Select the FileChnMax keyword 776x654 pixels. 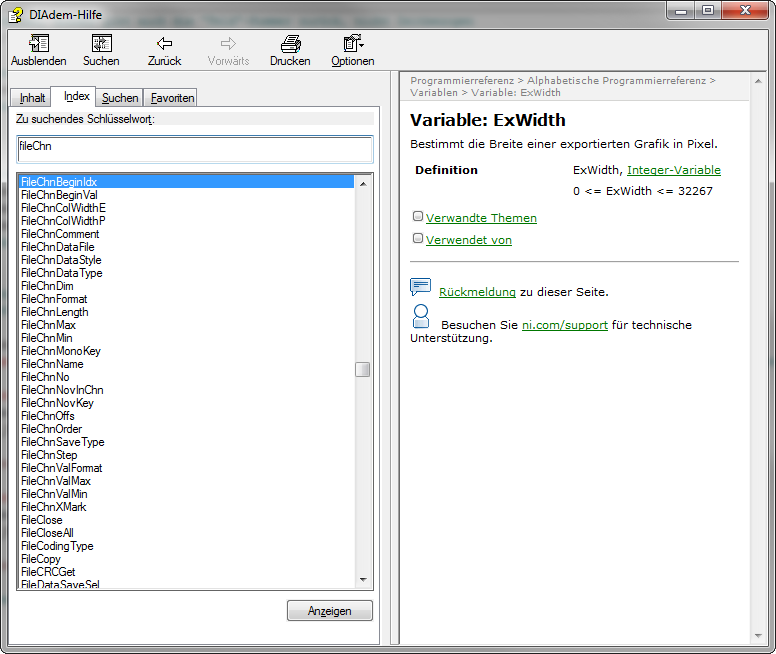(48, 325)
